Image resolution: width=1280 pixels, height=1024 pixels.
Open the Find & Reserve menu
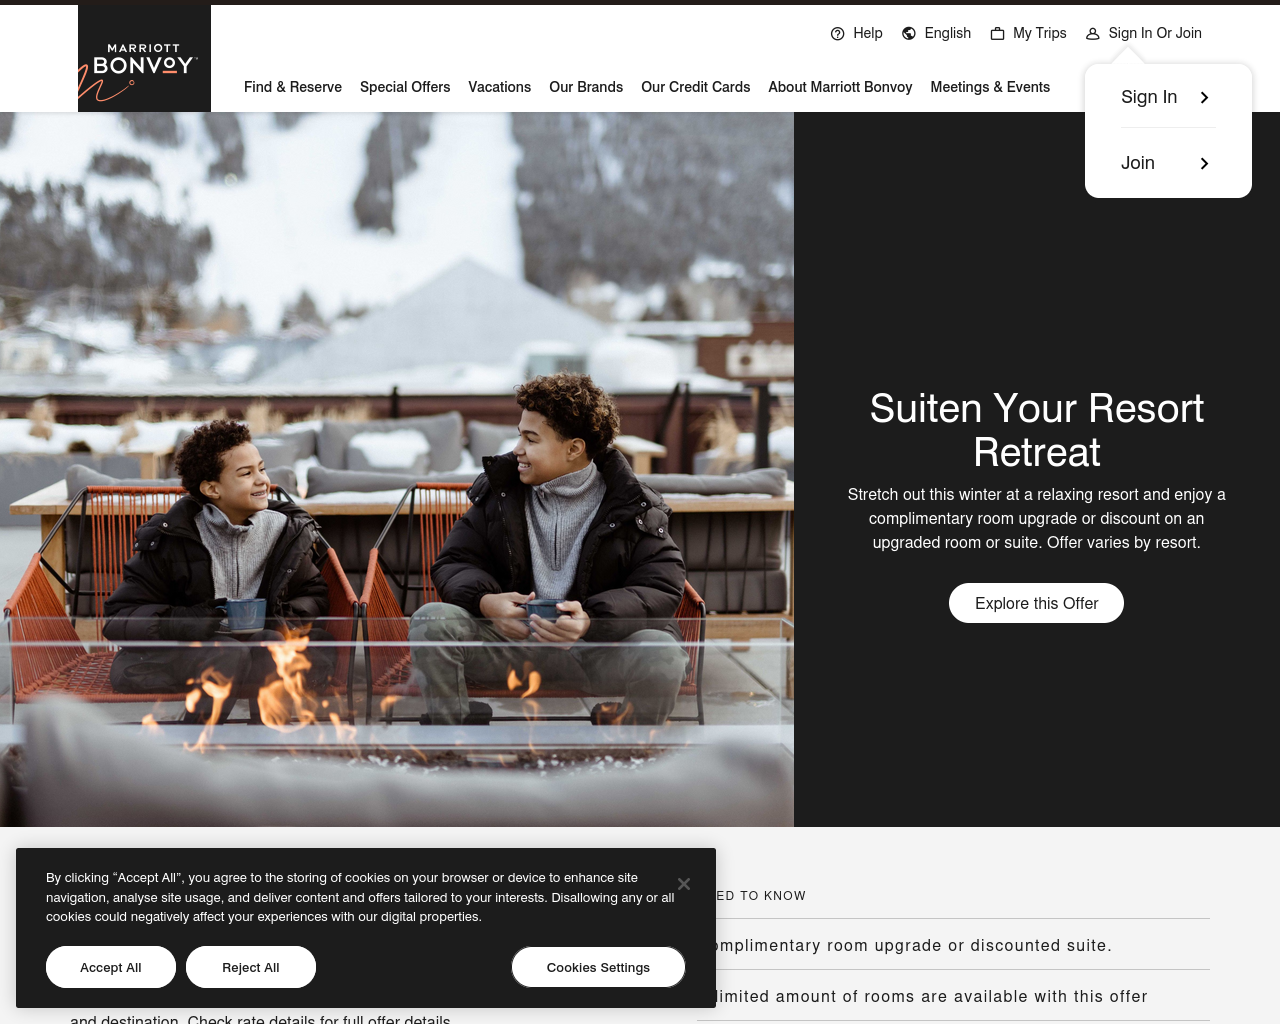293,87
